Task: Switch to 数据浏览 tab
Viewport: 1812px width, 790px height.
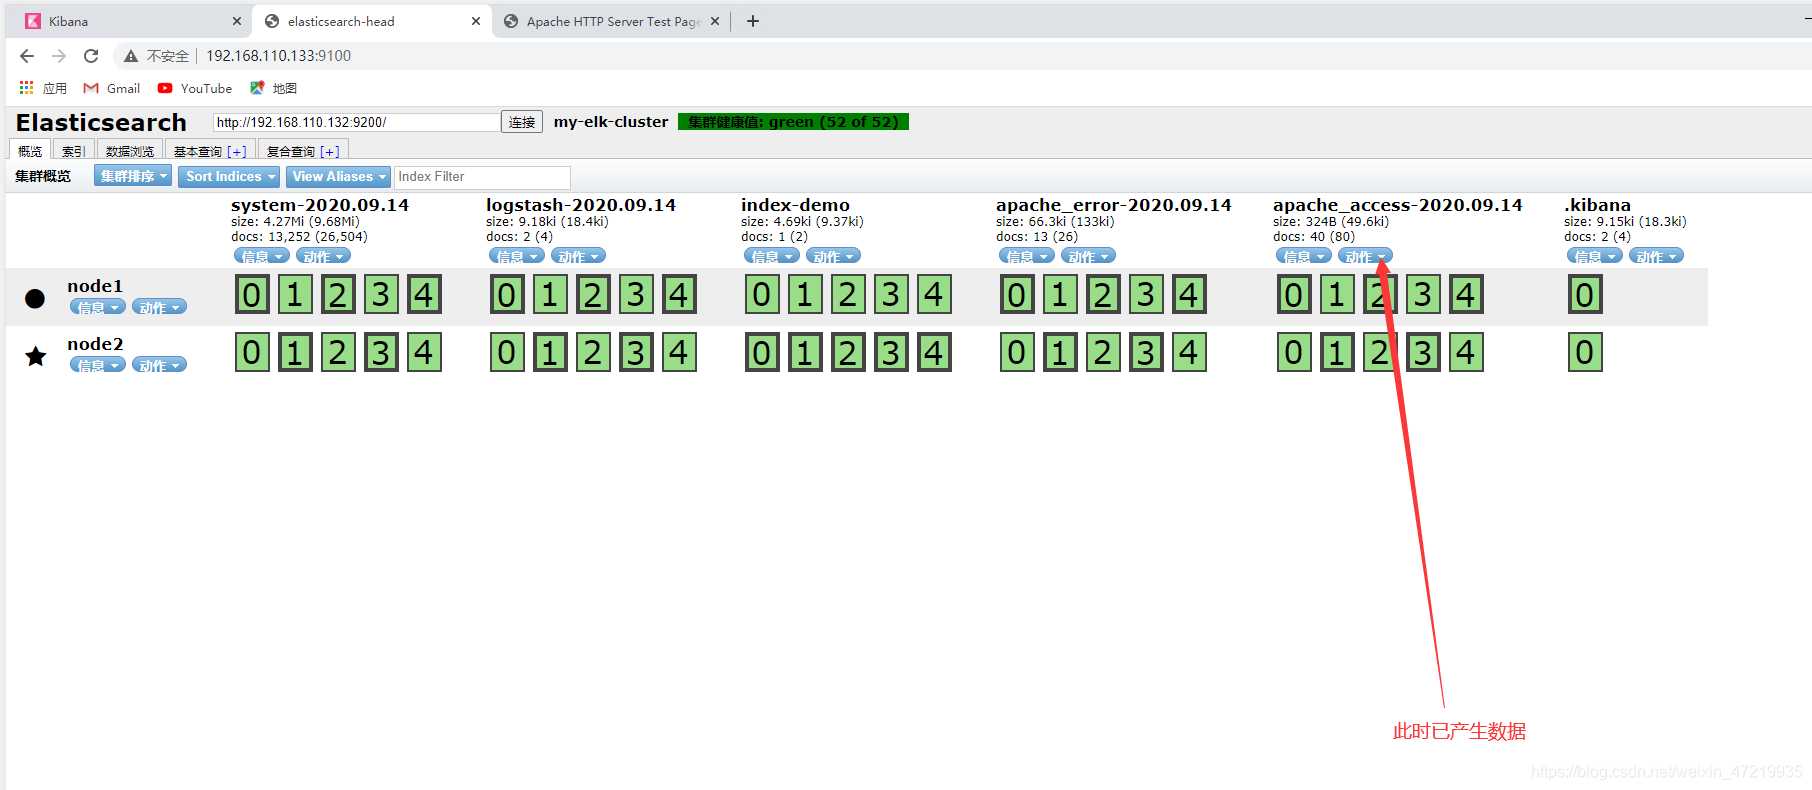Action: [x=130, y=151]
